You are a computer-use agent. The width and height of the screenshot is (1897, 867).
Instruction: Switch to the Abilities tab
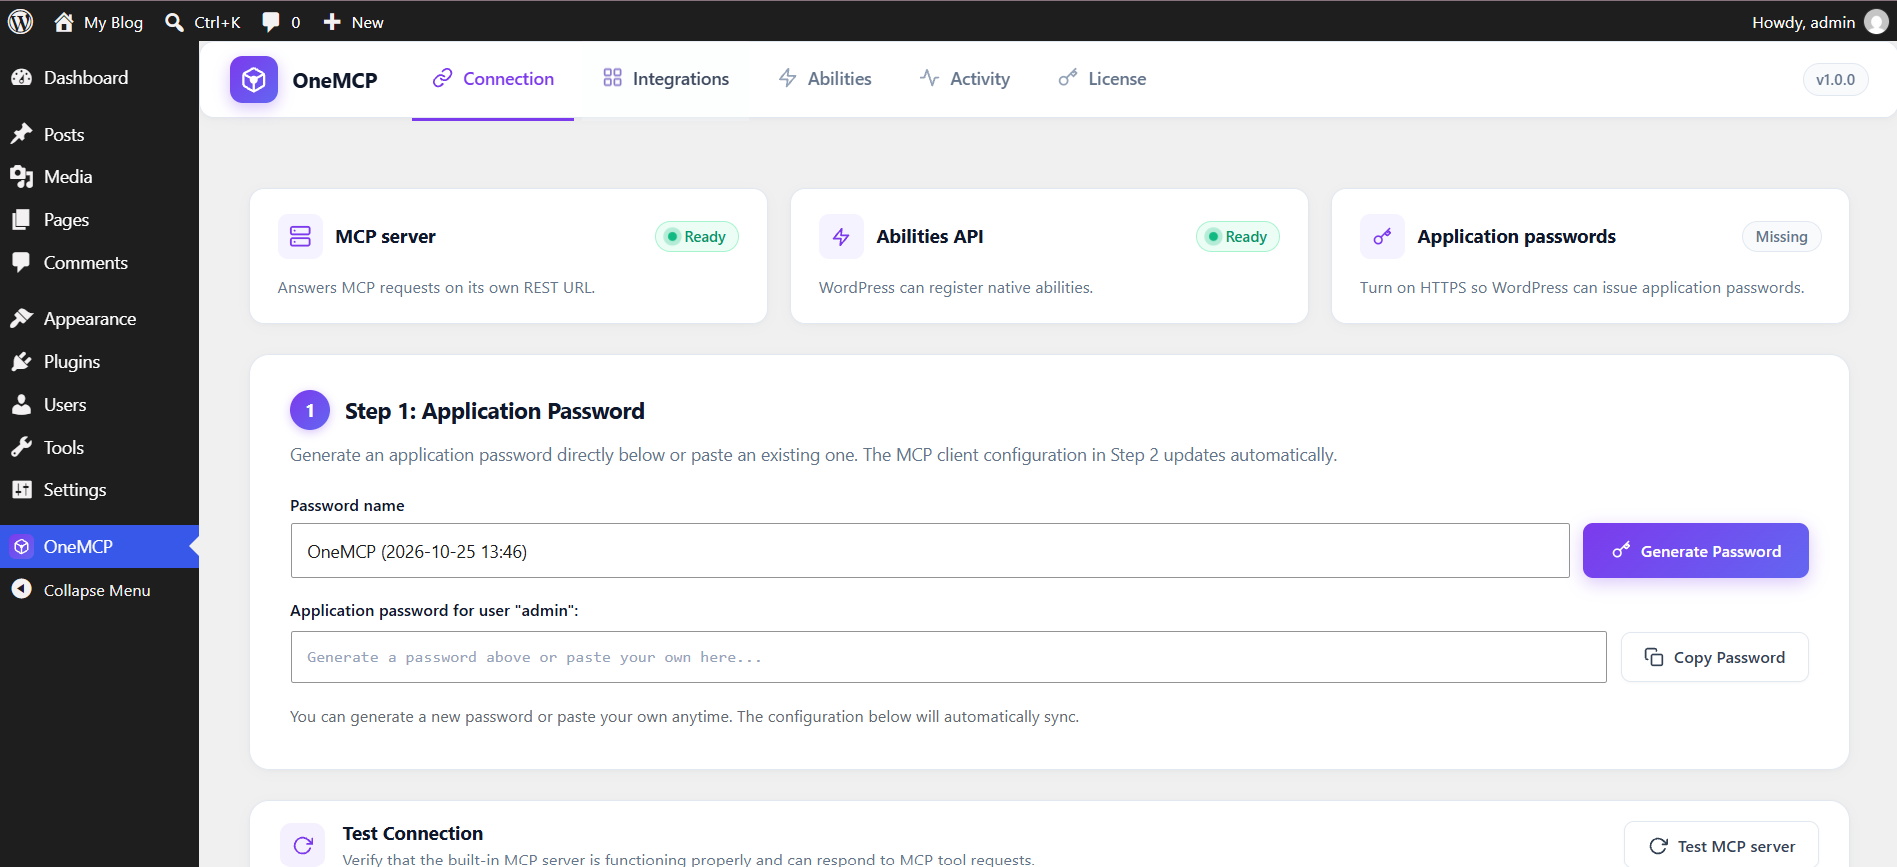click(x=825, y=79)
